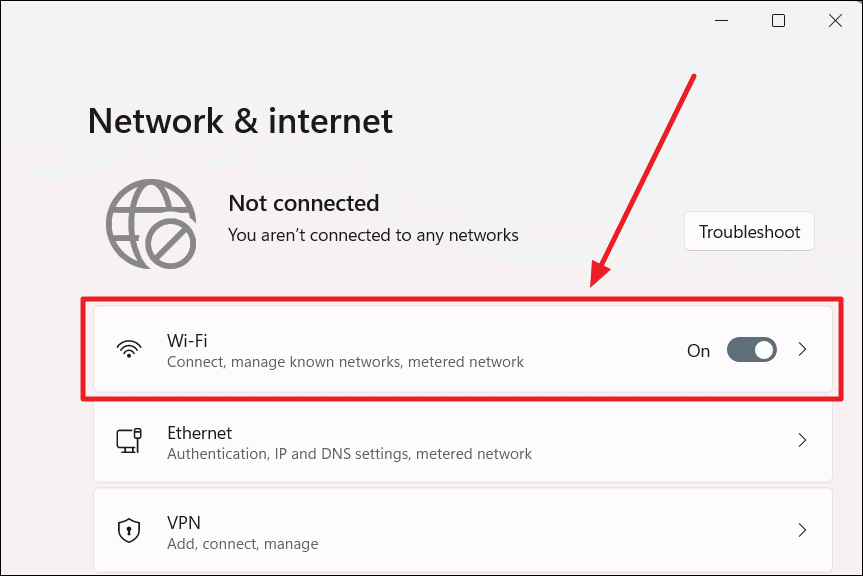Click the VPN shield icon

point(130,529)
